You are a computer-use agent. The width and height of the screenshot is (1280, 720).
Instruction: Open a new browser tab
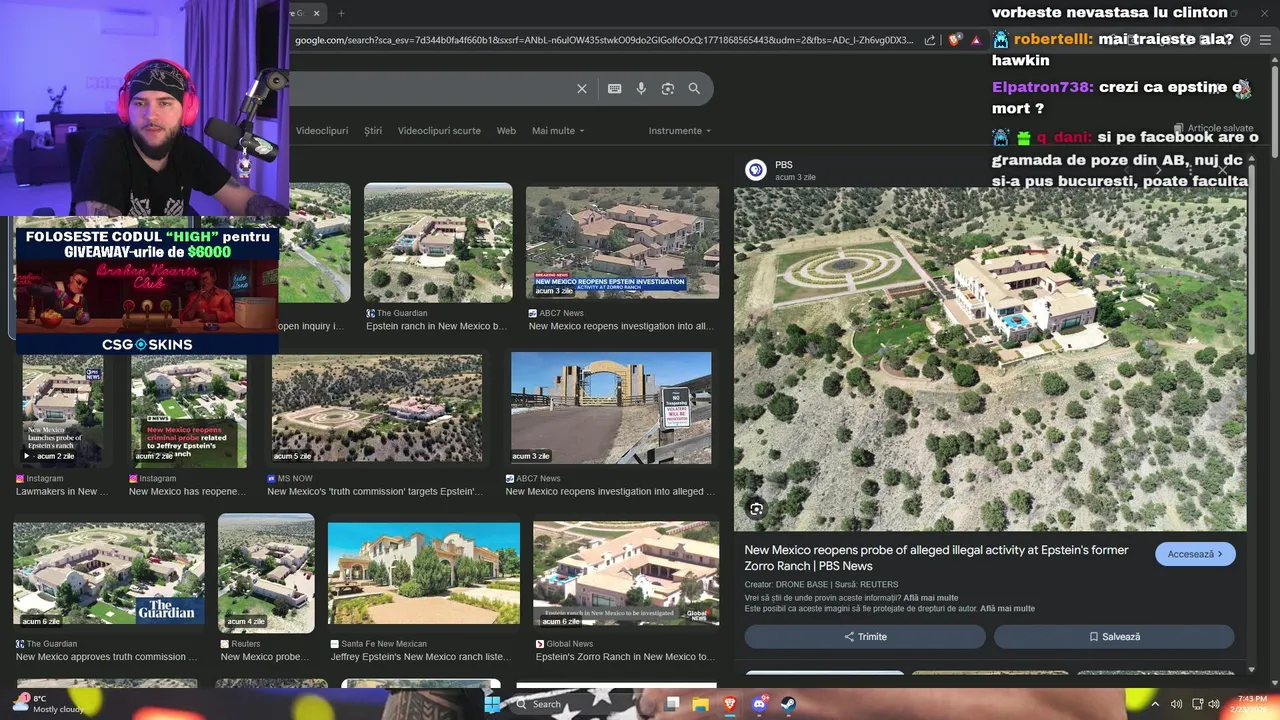click(x=341, y=13)
